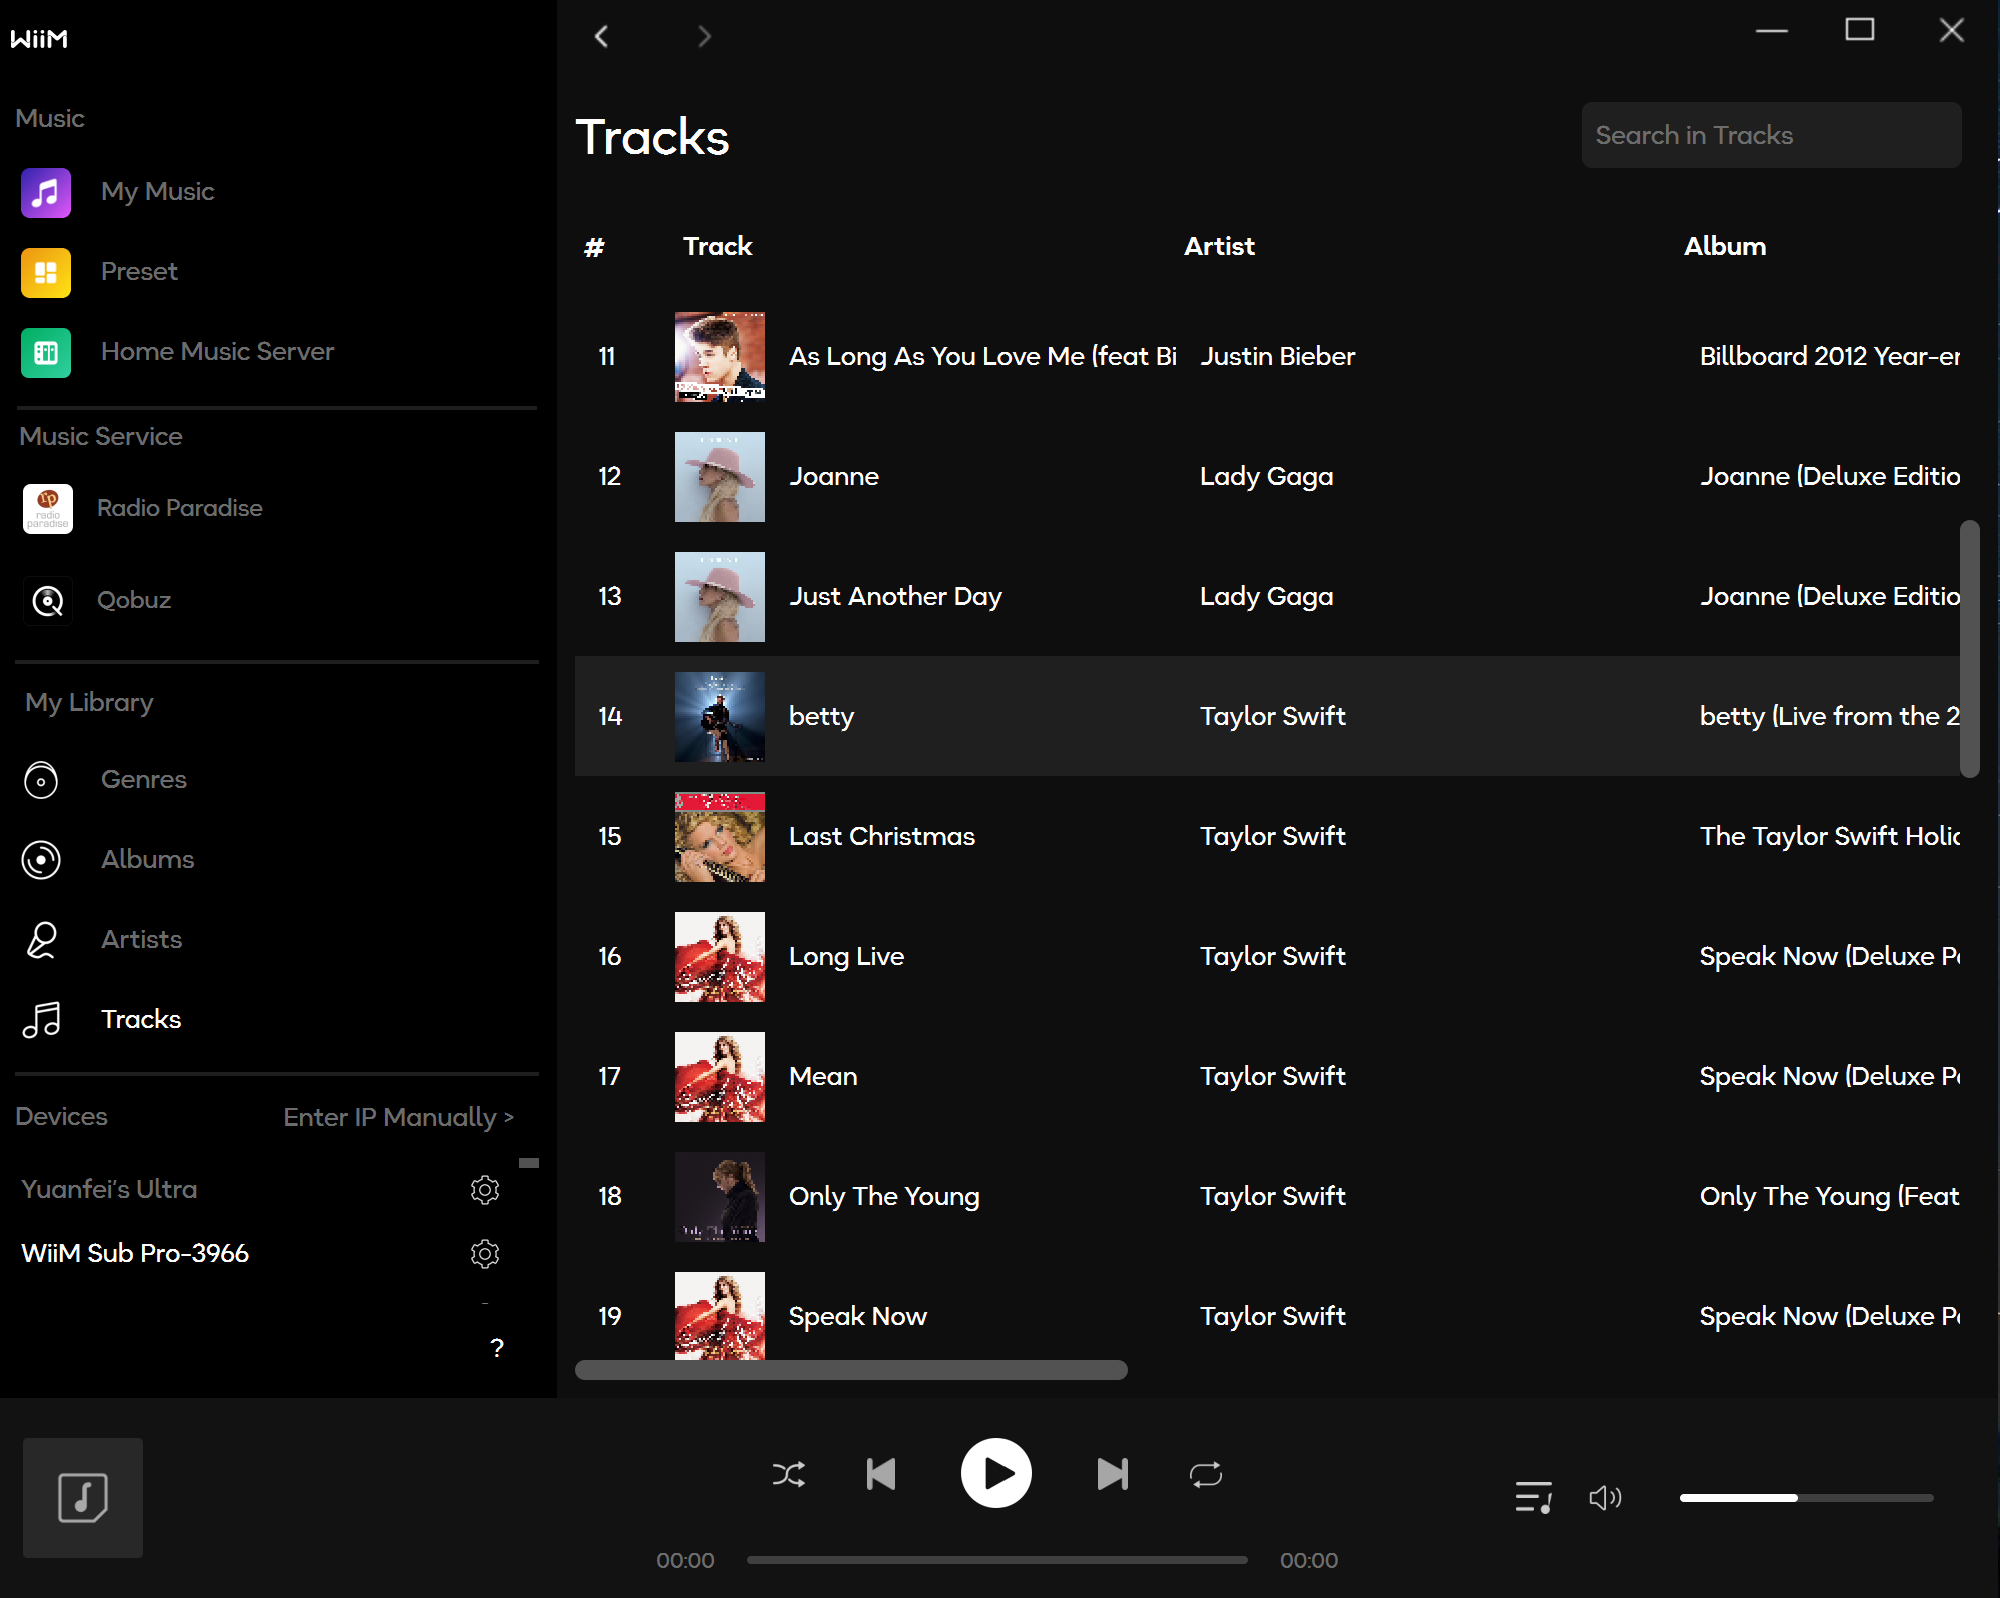The width and height of the screenshot is (2000, 1598).
Task: Toggle shuffle playback mode
Action: coord(788,1474)
